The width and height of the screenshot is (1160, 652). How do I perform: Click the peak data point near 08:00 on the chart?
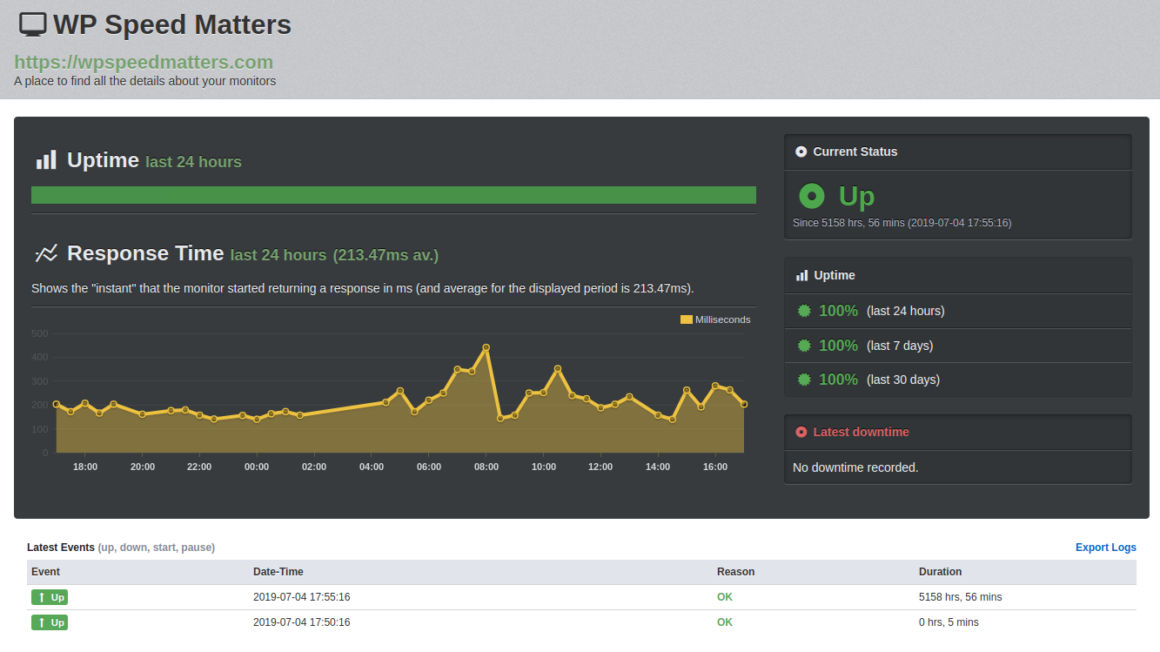487,347
